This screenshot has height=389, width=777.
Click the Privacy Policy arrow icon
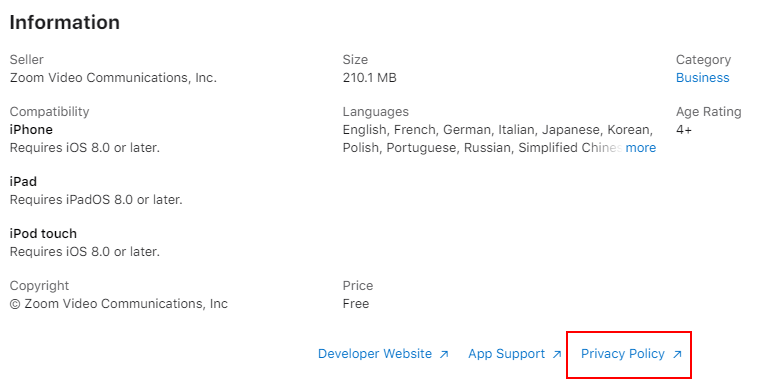677,354
